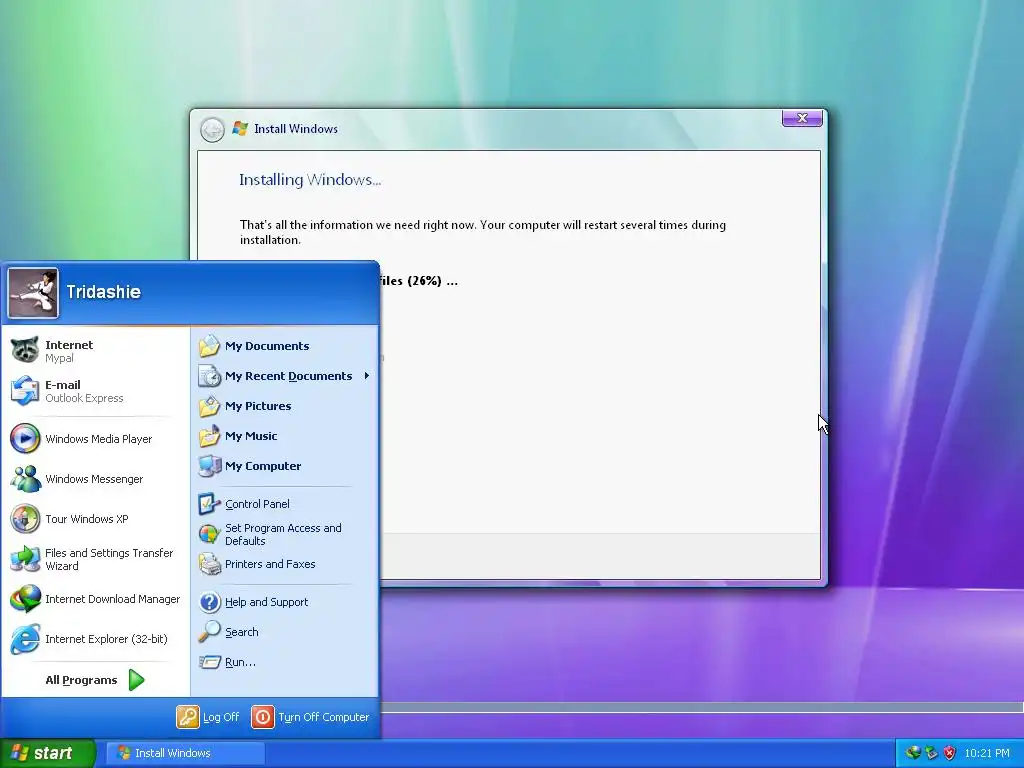
Task: Start the Tour Windows XP icon
Action: (x=25, y=519)
